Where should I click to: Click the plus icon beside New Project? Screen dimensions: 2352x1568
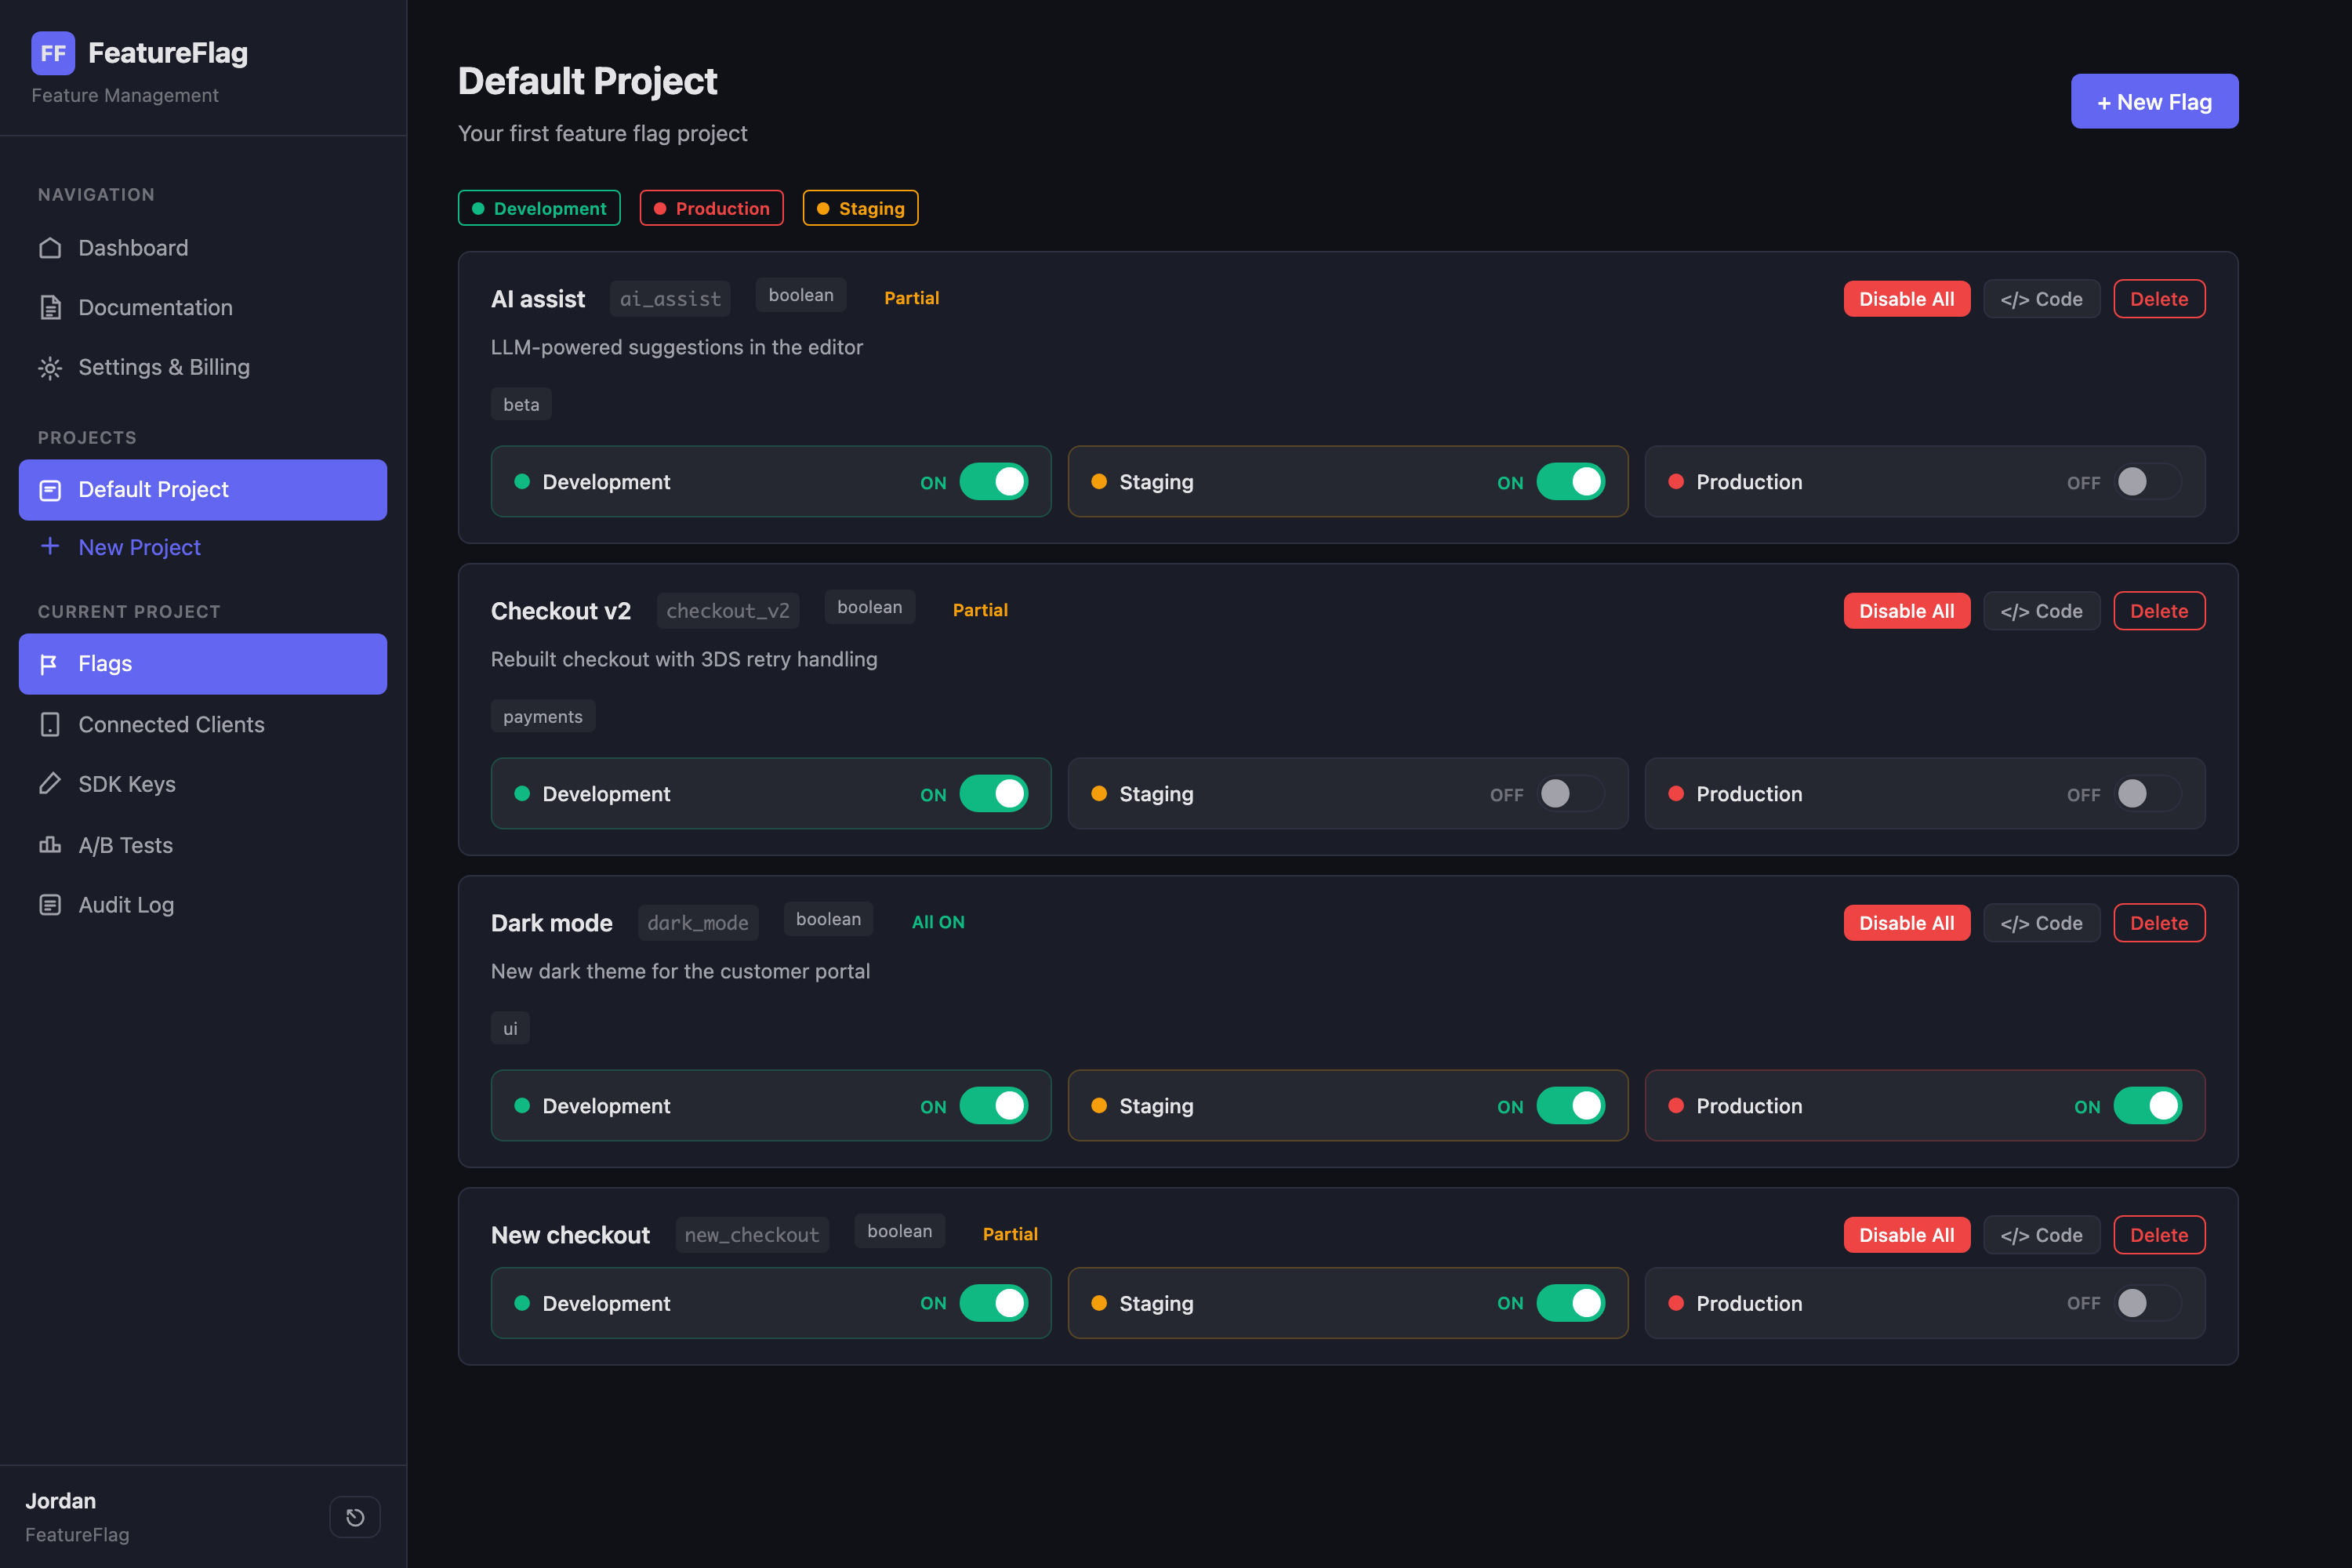[x=50, y=546]
